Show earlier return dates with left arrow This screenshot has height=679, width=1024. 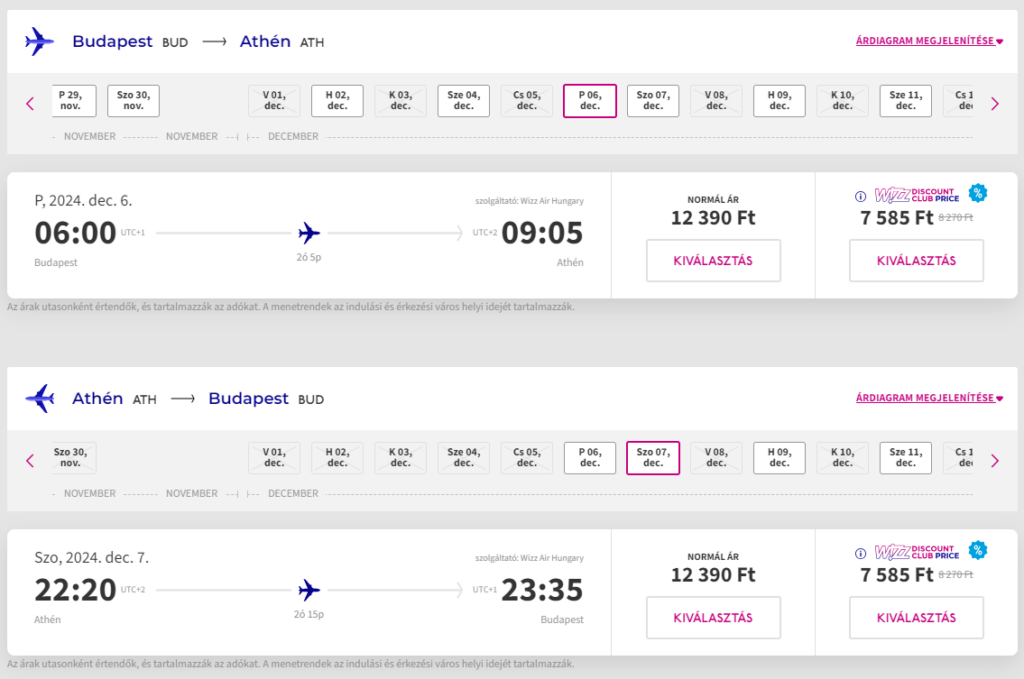pyautogui.click(x=30, y=461)
